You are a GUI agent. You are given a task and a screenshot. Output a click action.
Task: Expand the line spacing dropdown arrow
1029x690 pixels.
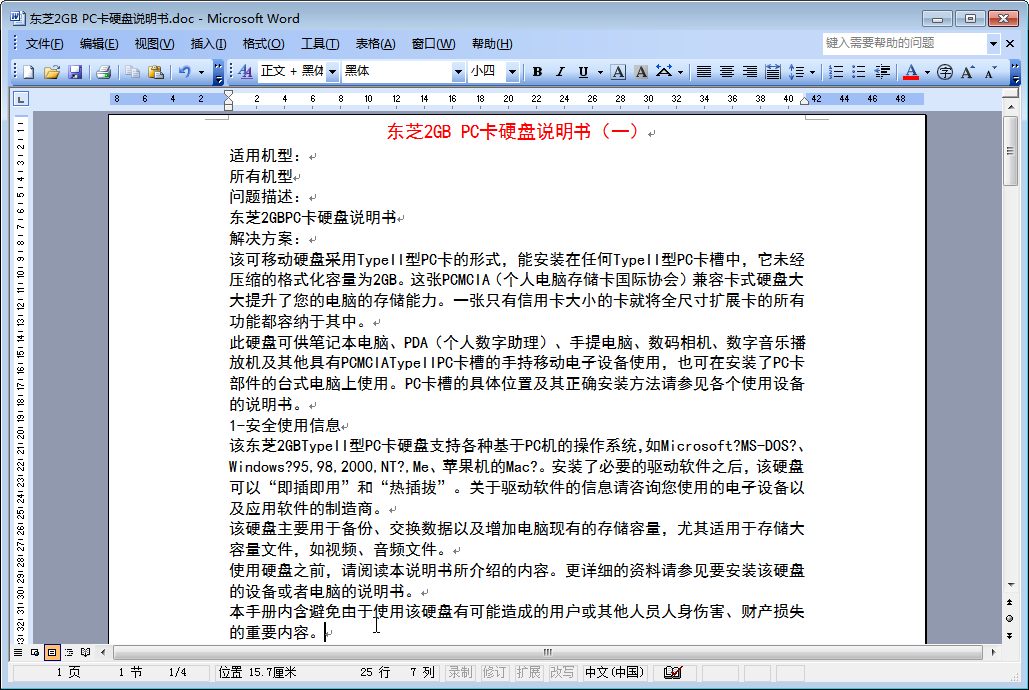[812, 72]
